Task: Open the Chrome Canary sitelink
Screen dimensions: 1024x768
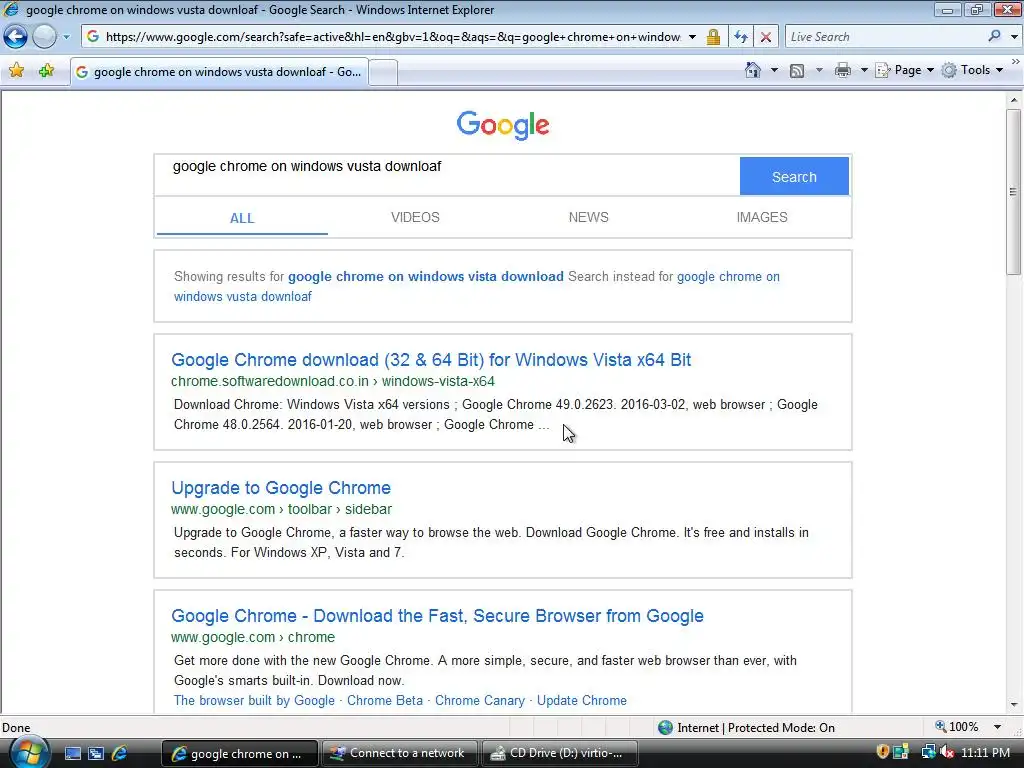Action: point(480,700)
